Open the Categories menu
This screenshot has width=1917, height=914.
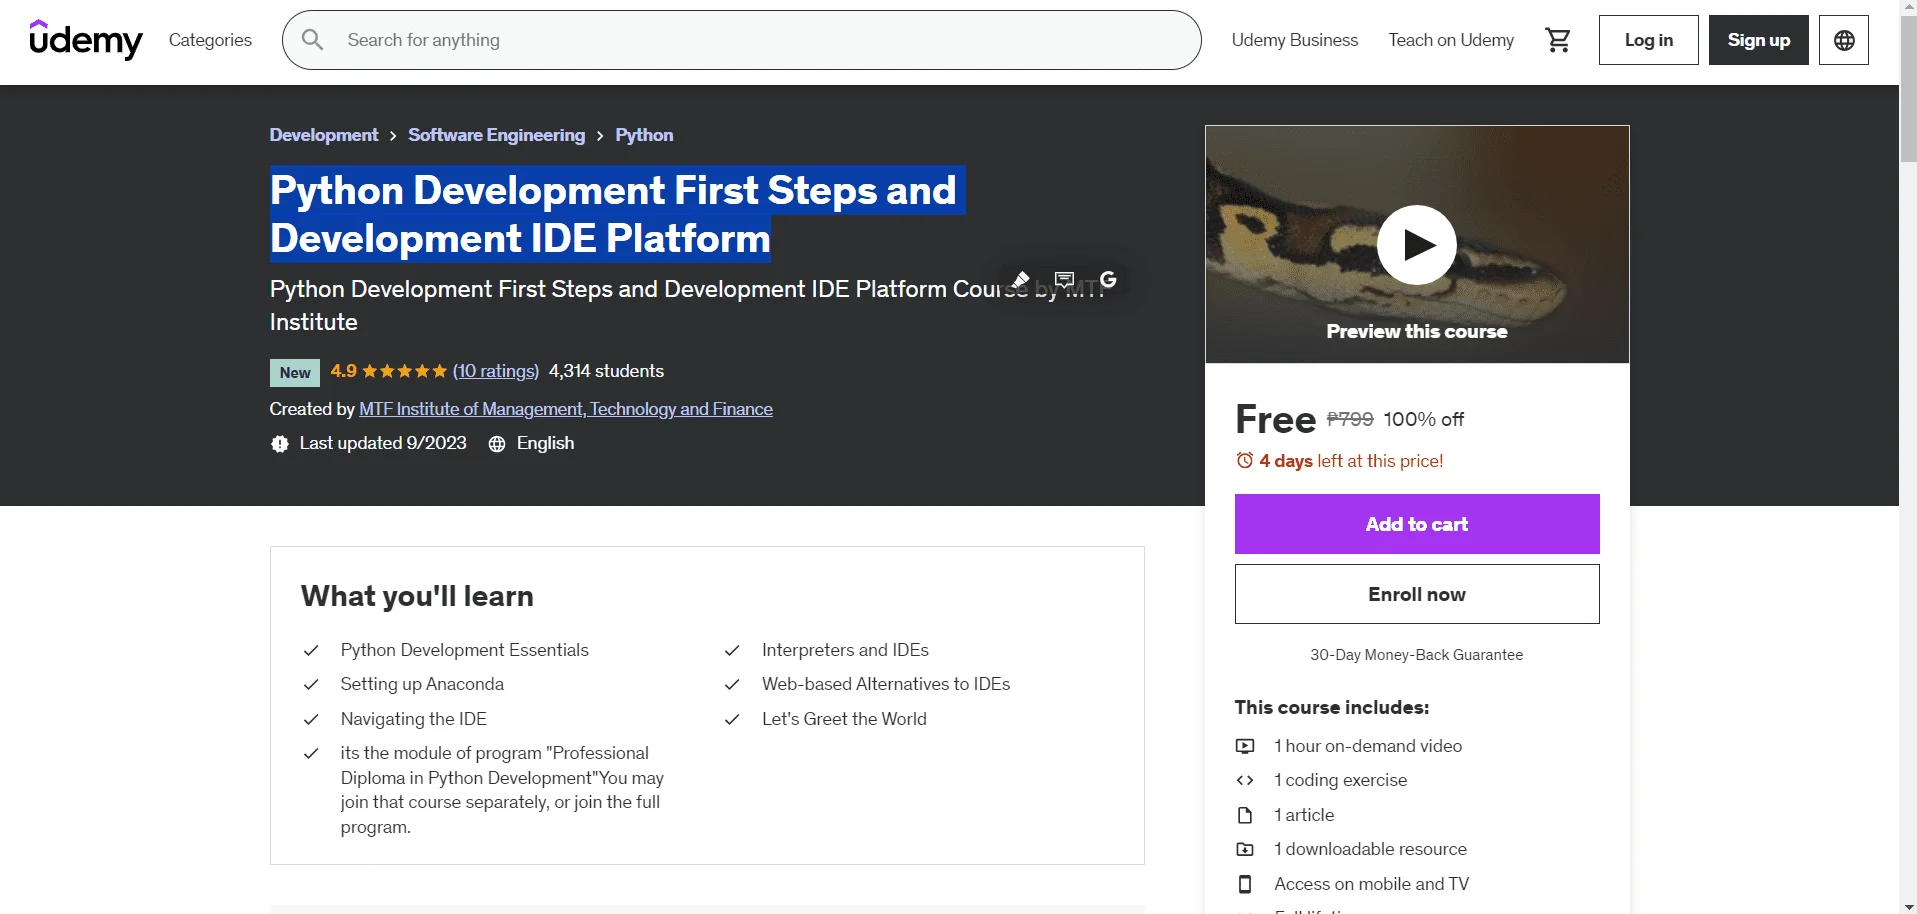coord(210,40)
